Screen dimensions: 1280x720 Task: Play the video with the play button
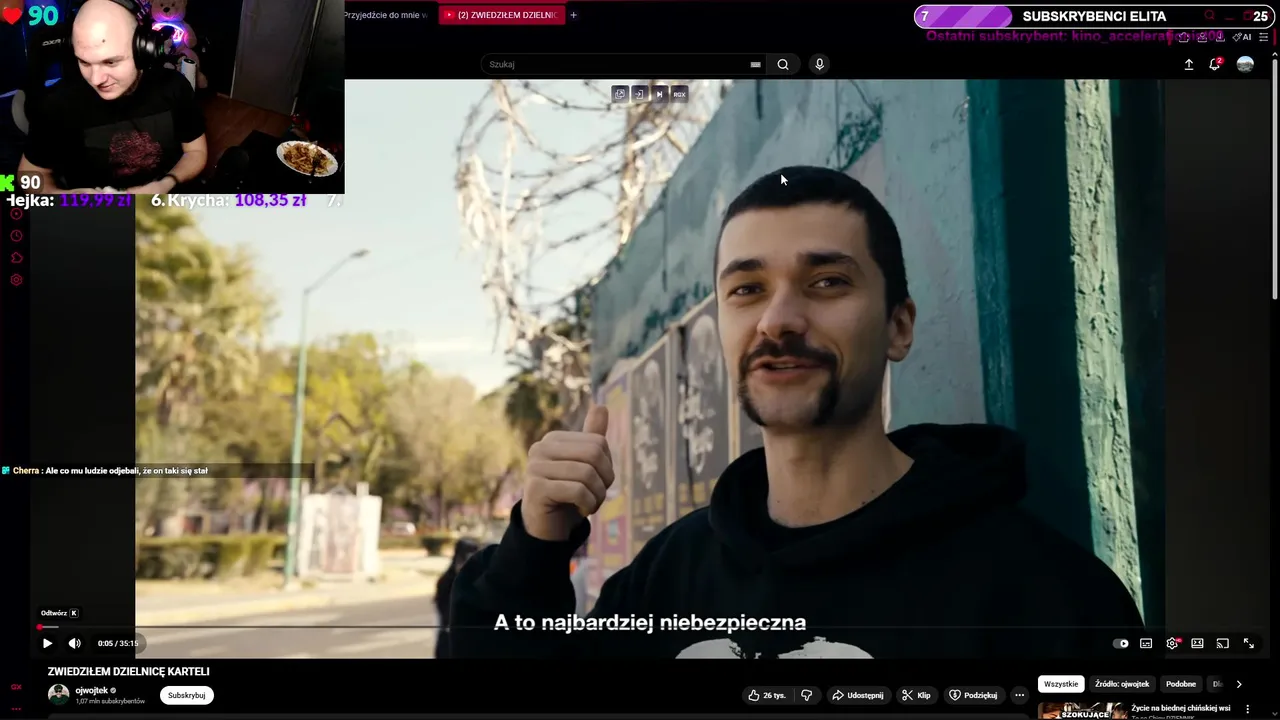coord(47,643)
